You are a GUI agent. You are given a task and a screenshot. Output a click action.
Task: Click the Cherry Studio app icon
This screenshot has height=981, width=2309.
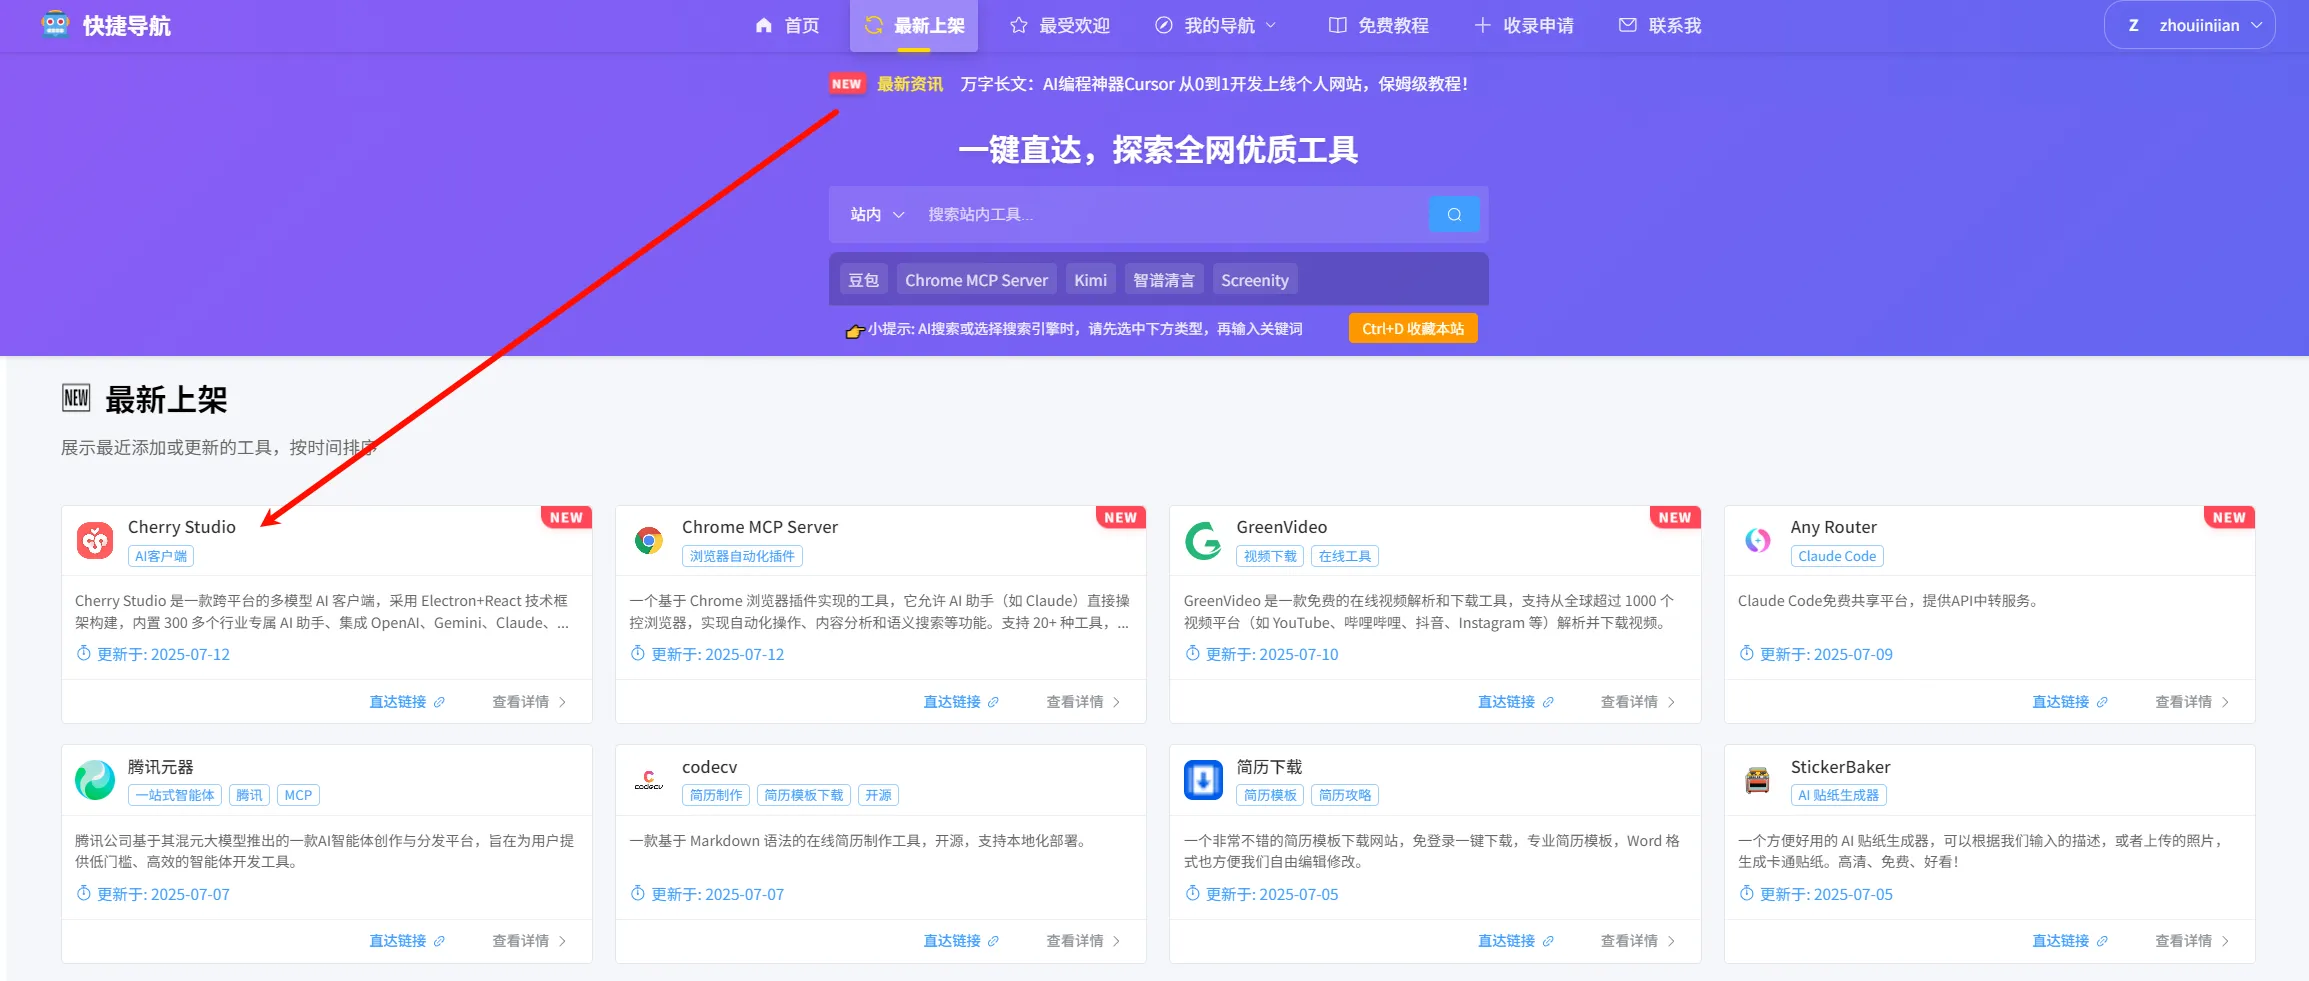click(94, 540)
